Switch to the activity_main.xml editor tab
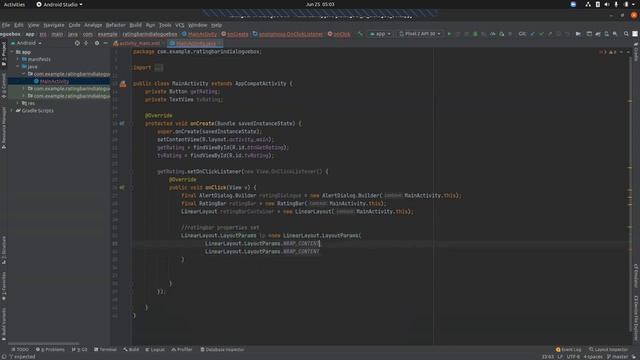Image resolution: width=640 pixels, height=360 pixels. click(x=139, y=43)
